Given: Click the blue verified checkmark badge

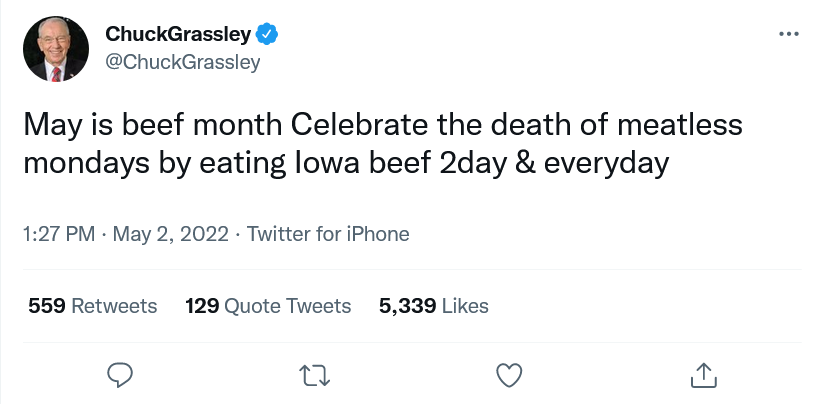Looking at the screenshot, I should point(266,34).
